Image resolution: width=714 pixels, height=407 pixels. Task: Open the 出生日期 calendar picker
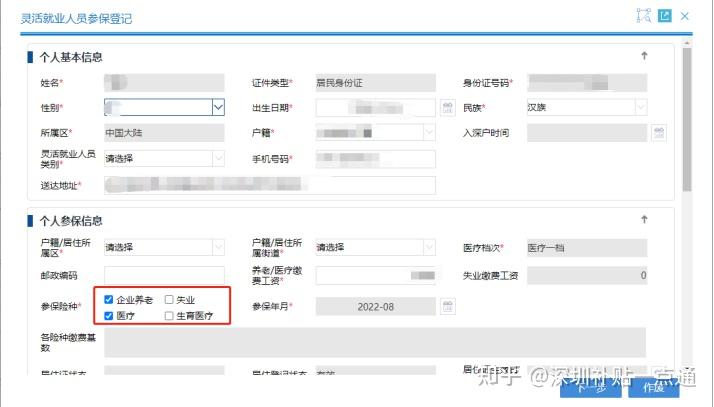pos(448,107)
